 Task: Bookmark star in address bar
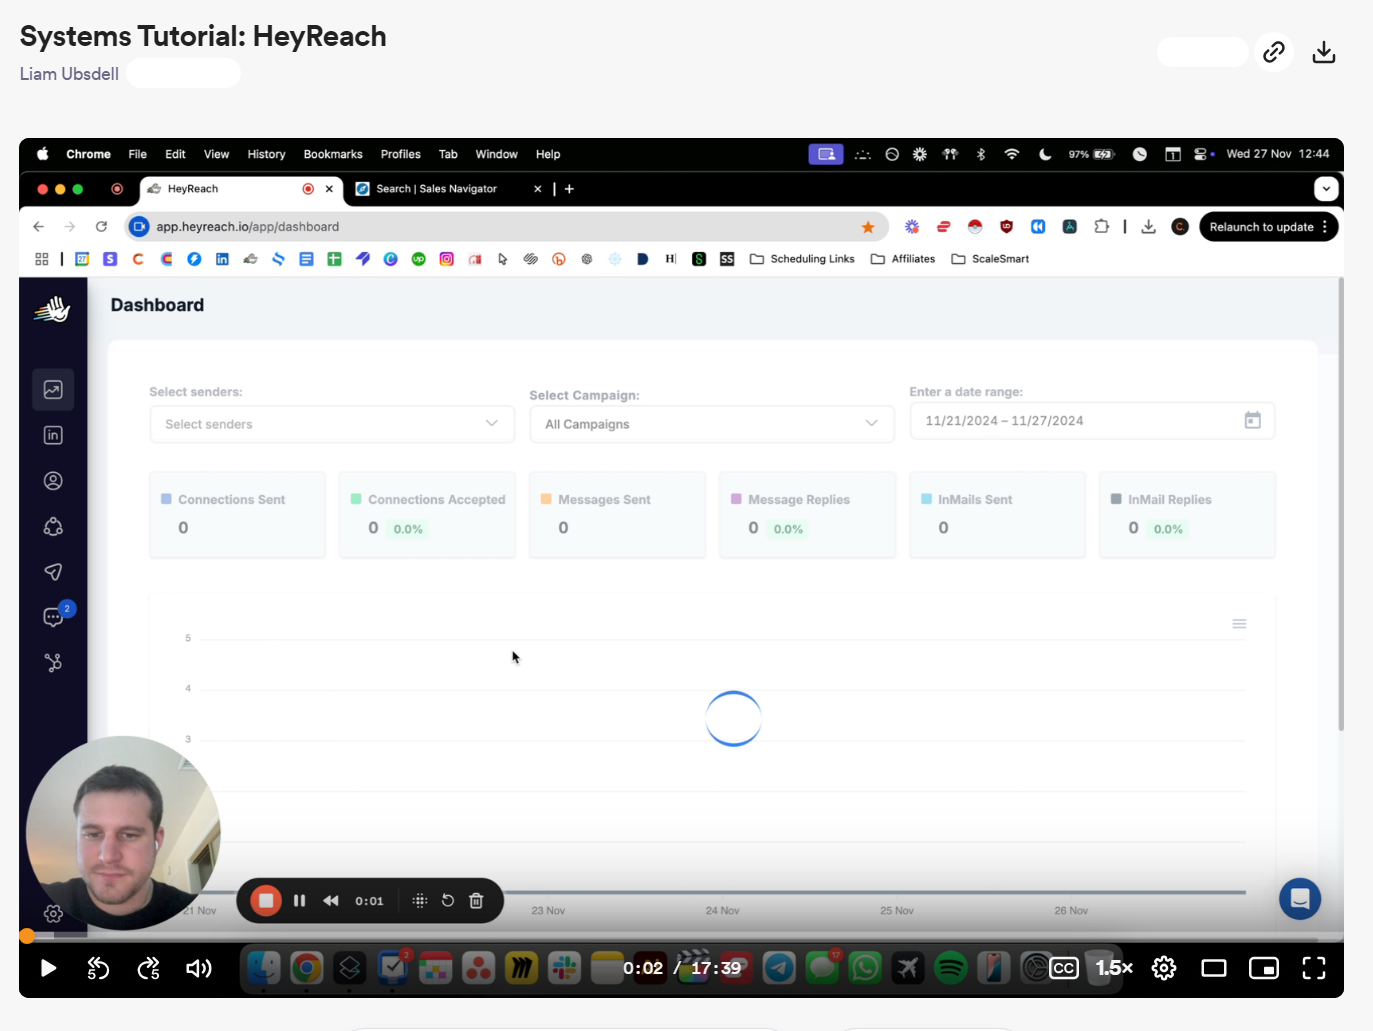click(x=868, y=227)
